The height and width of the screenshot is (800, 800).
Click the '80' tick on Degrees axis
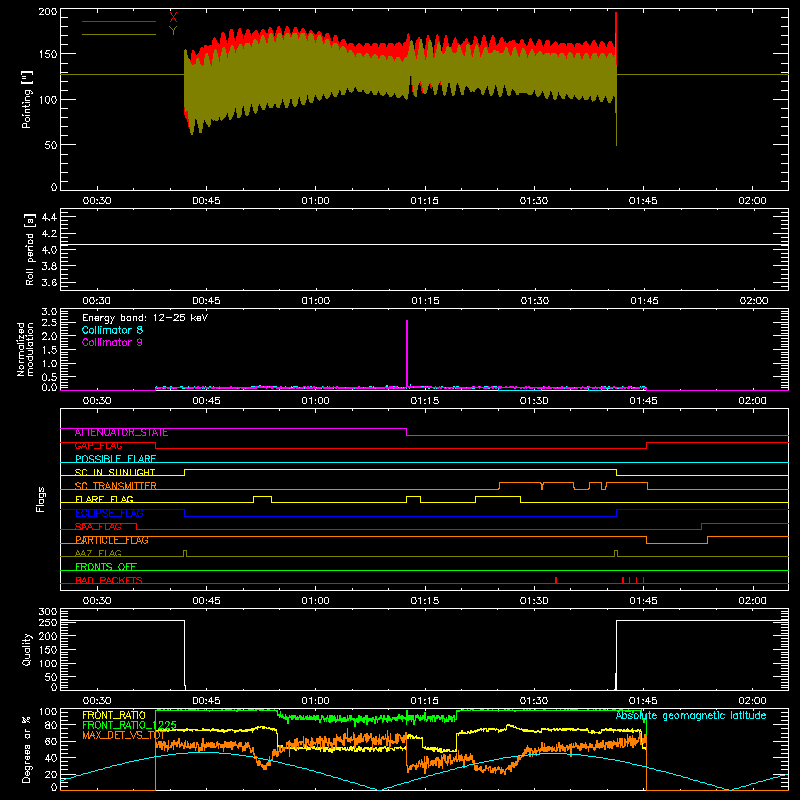51,725
